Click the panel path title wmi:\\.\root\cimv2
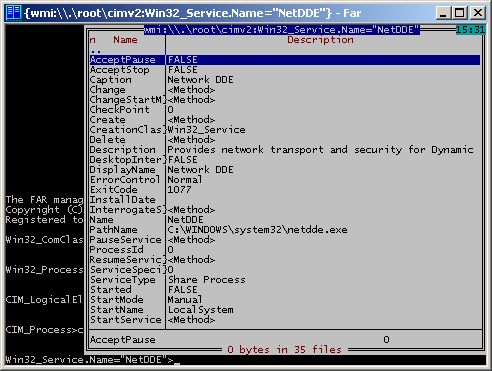The image size is (492, 371). (282, 30)
